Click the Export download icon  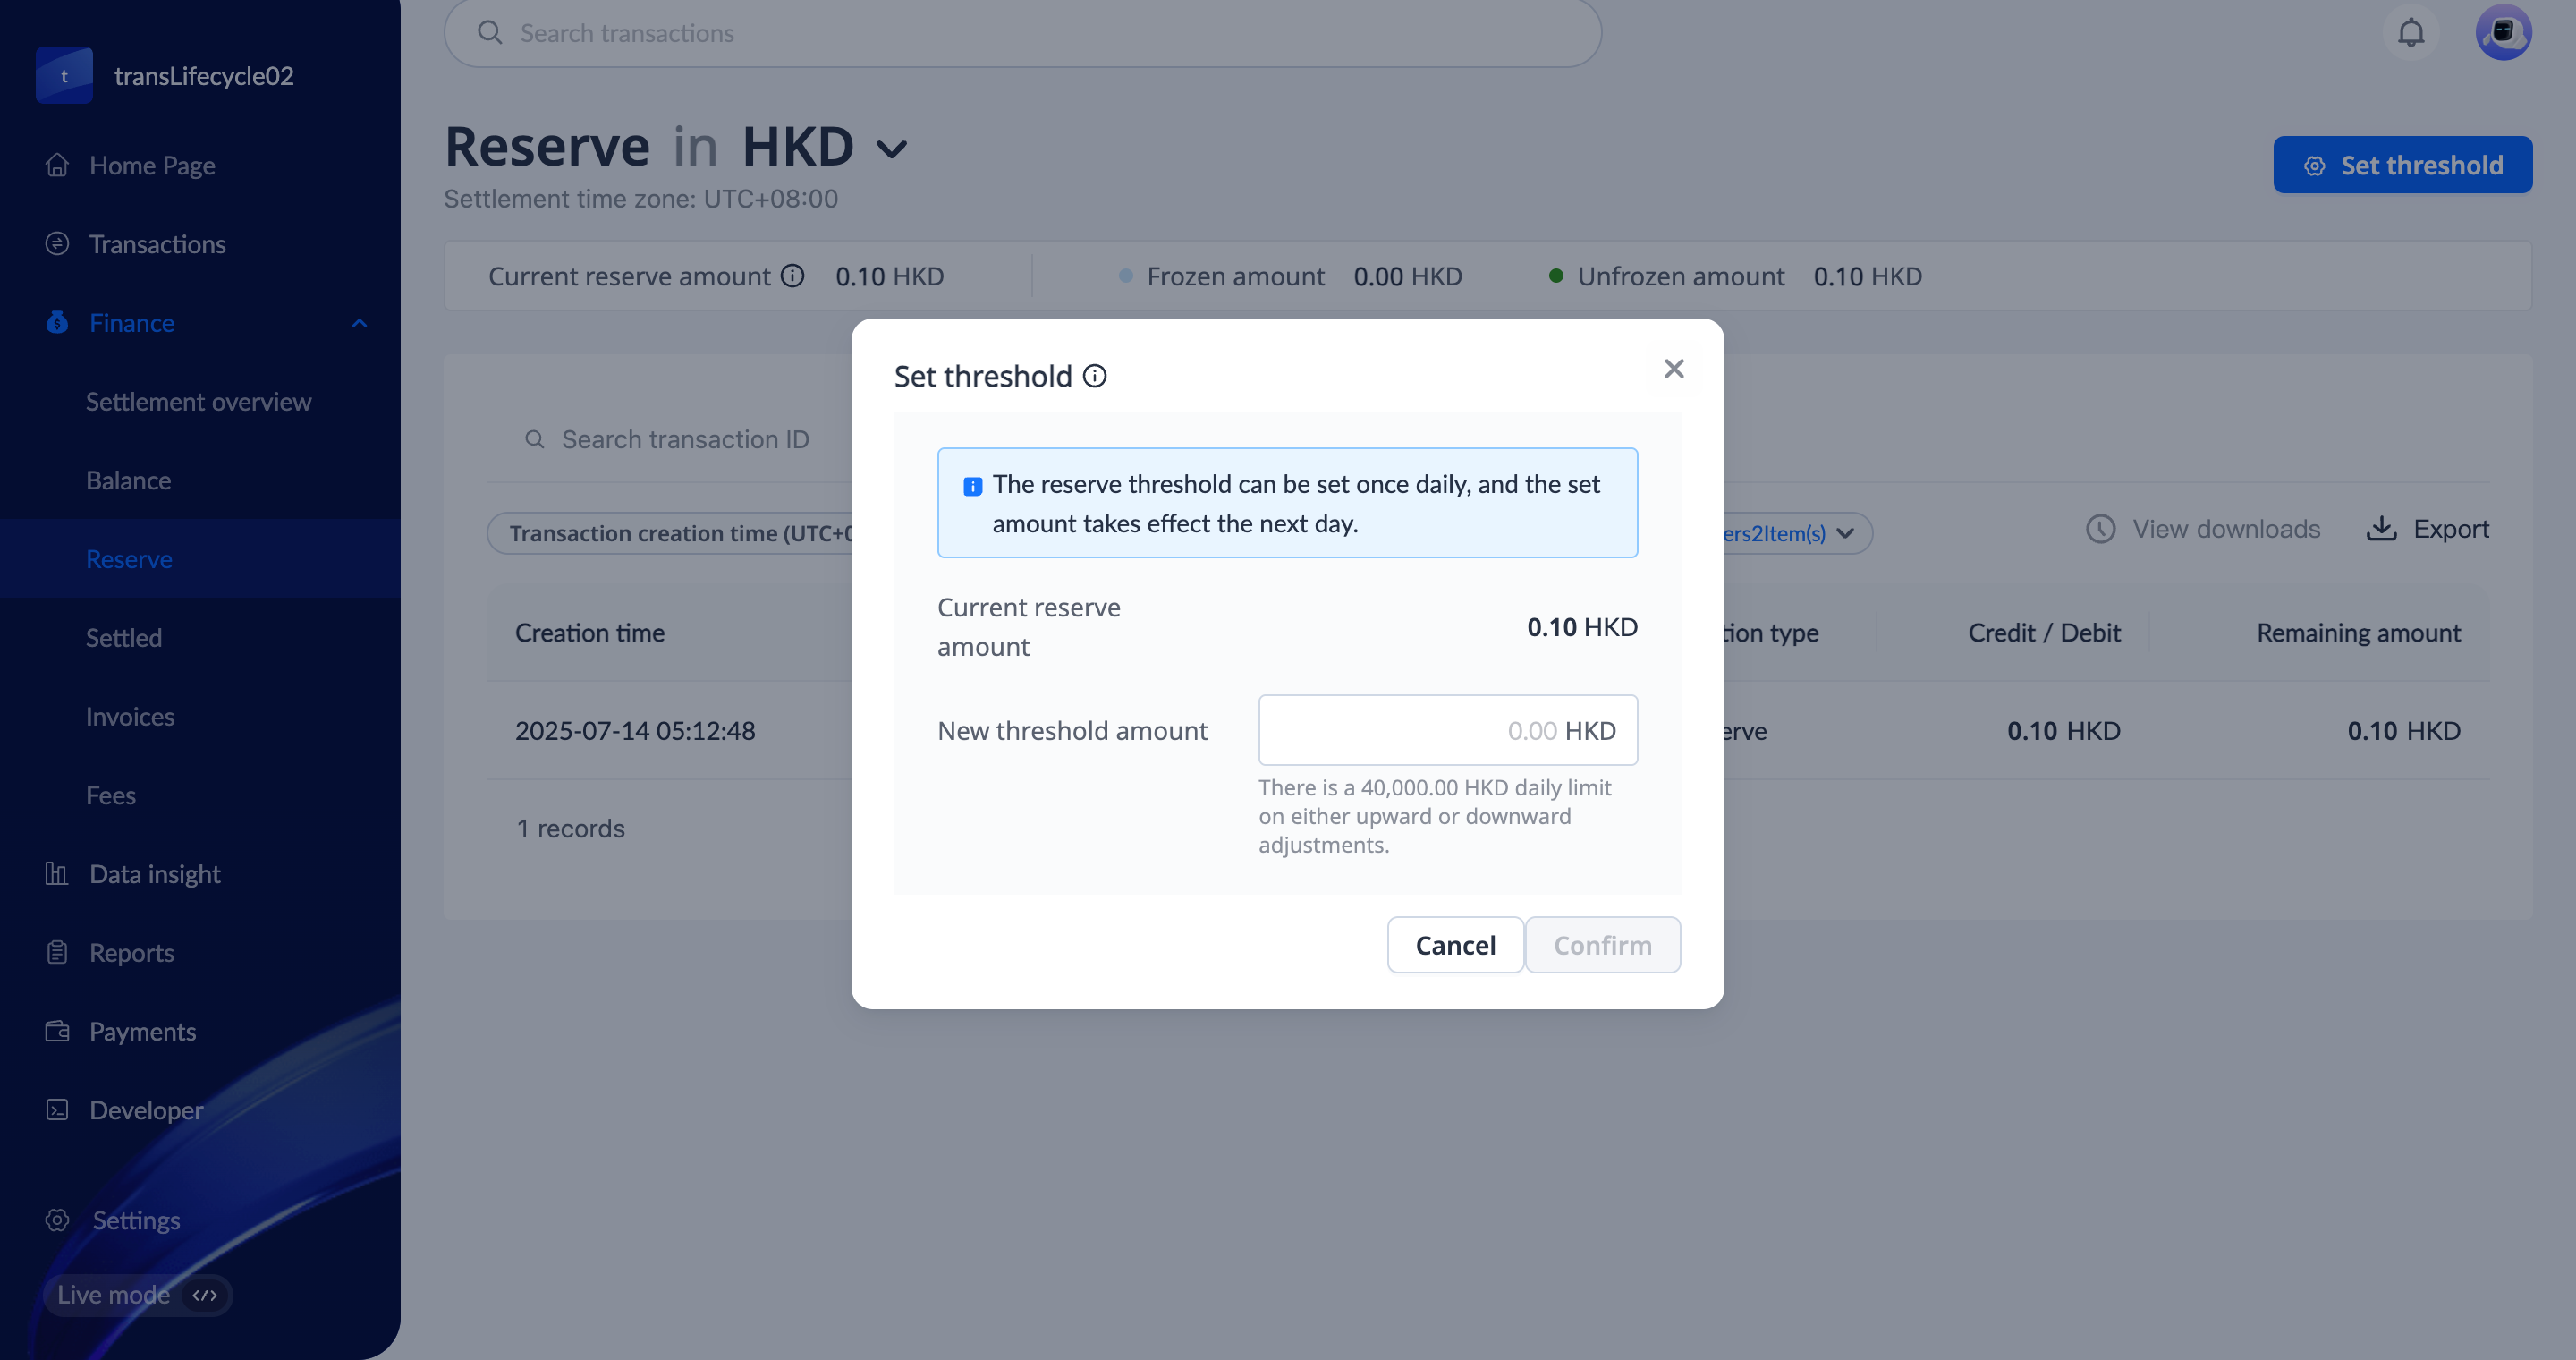2381,528
